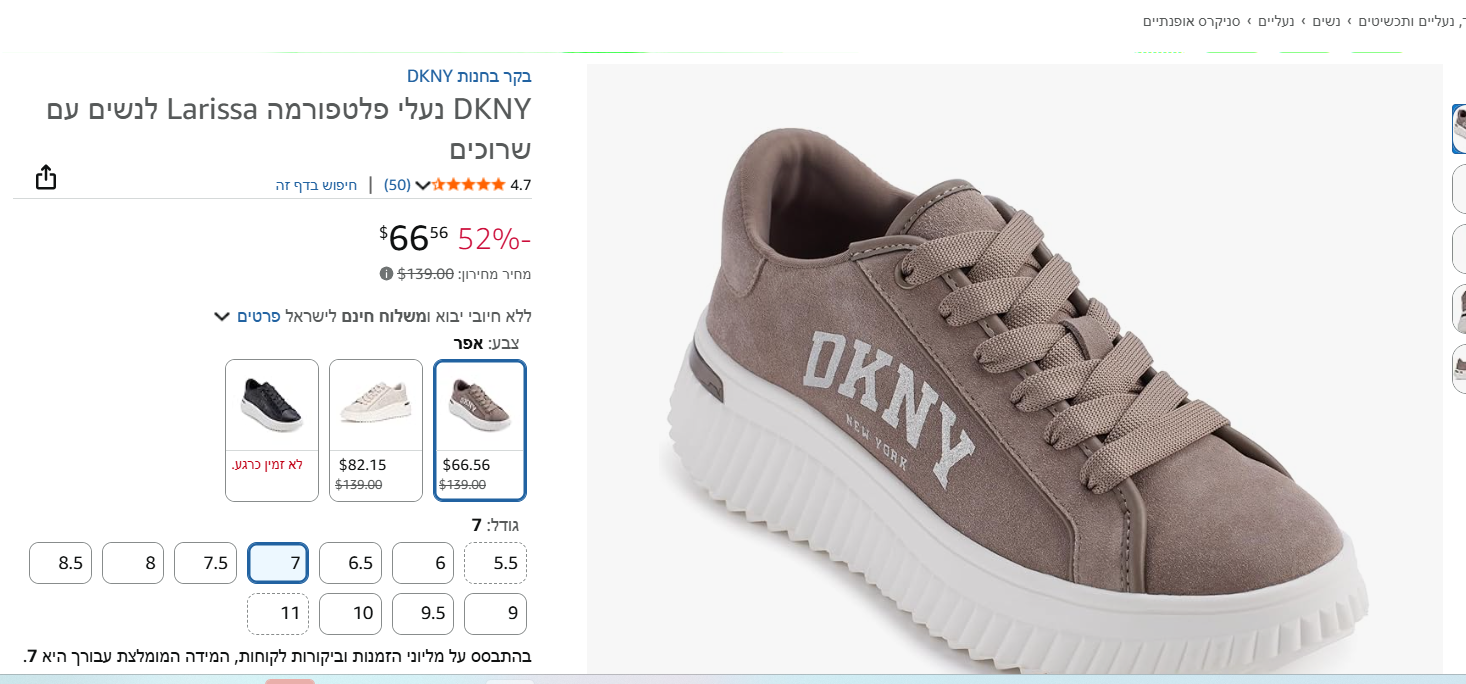Viewport: 1466px width, 684px height.
Task: Choose size 9
Action: 495,614
